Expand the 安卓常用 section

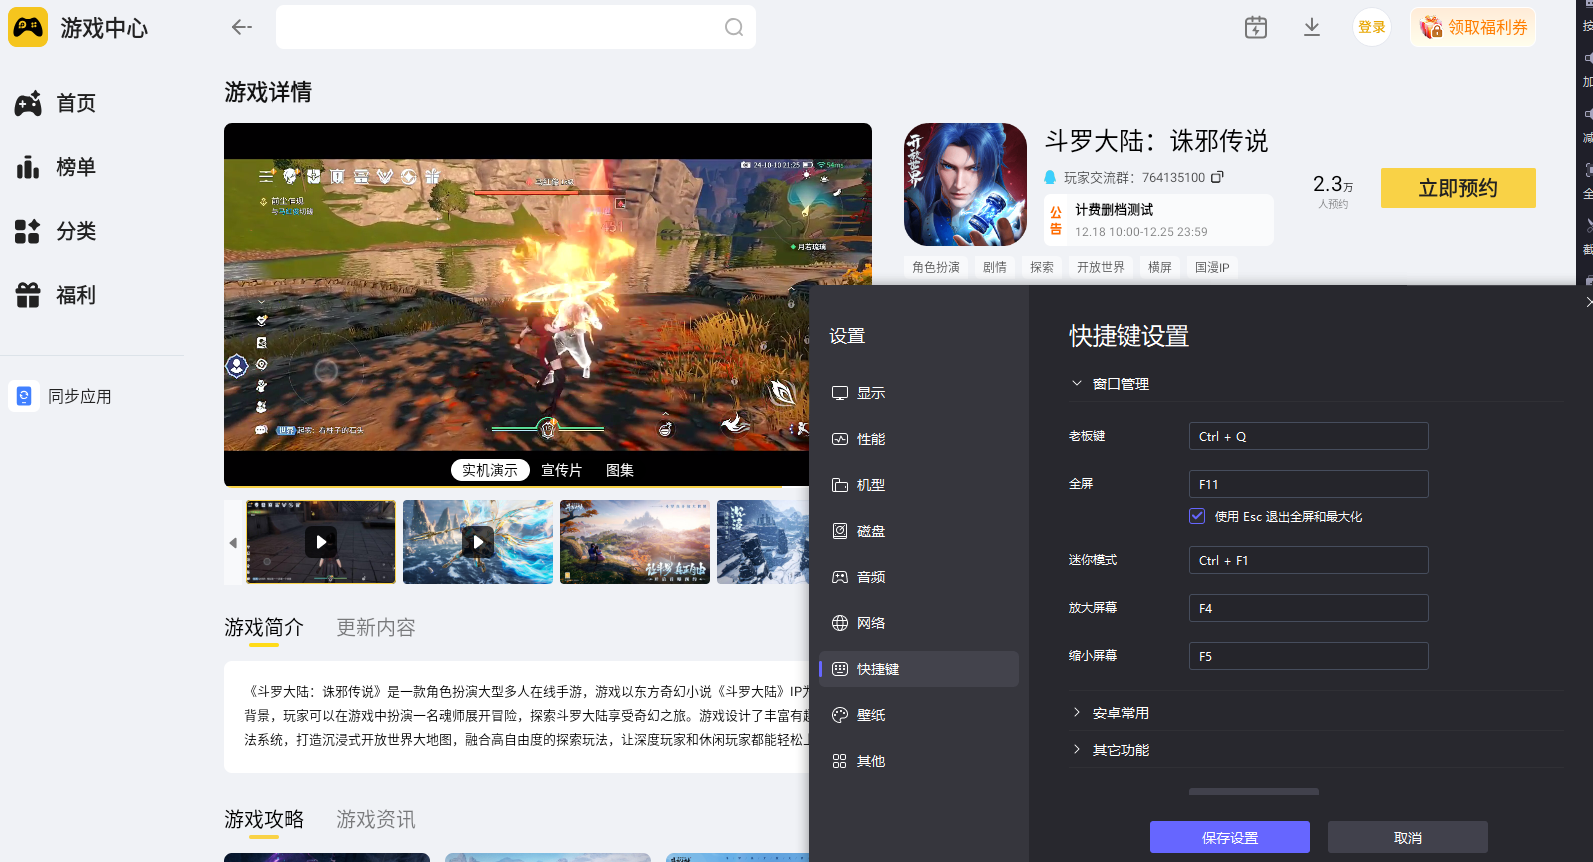coord(1077,713)
